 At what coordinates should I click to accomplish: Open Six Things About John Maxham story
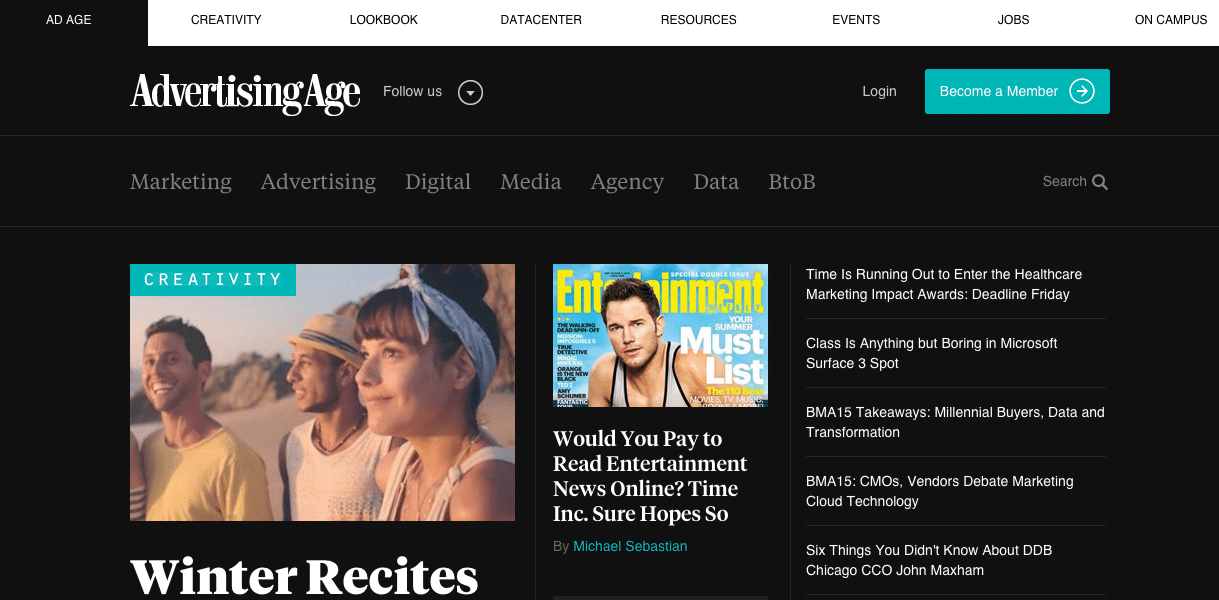pyautogui.click(x=929, y=560)
